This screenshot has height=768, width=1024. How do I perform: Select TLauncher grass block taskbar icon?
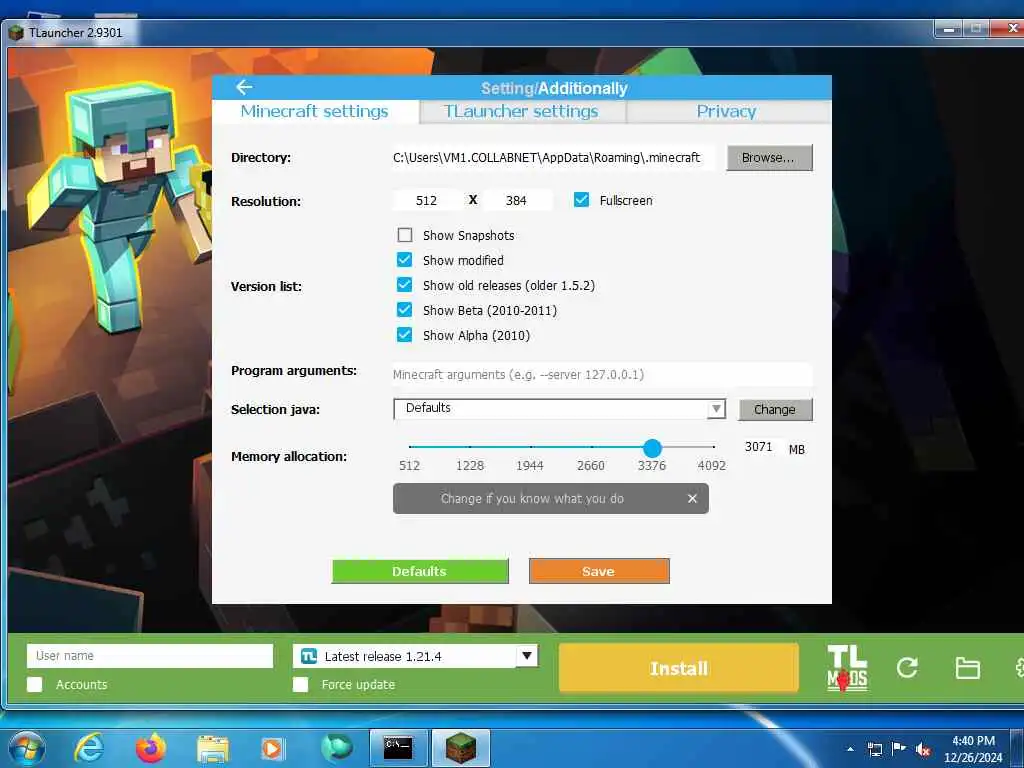pos(461,748)
